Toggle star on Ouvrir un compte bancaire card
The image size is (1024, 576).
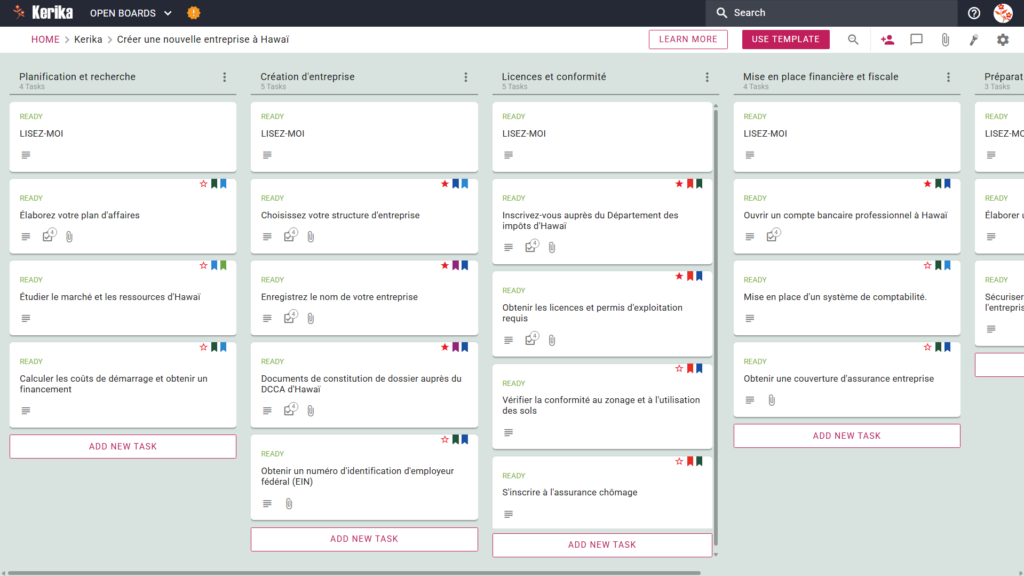(x=927, y=184)
